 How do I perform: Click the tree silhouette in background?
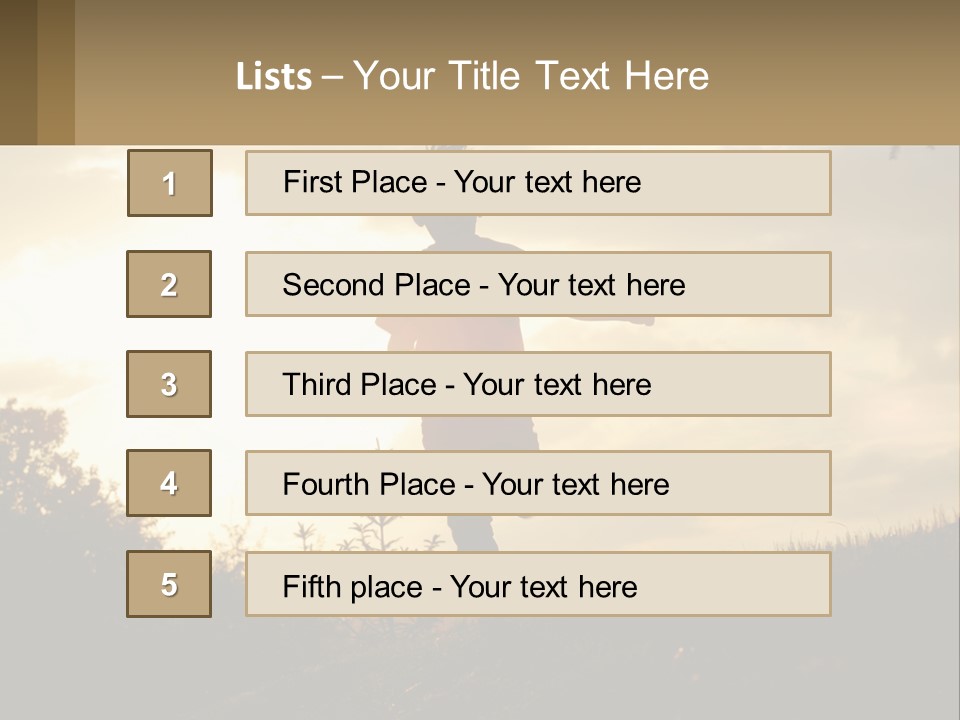coord(55,471)
